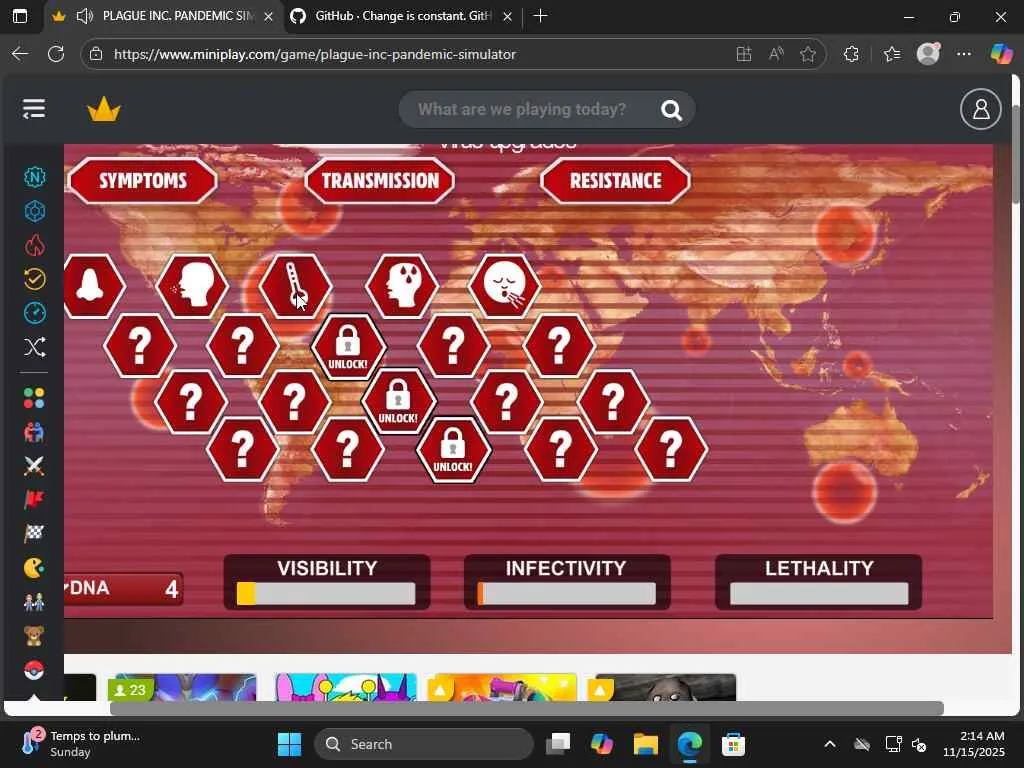Image resolution: width=1024 pixels, height=768 pixels.
Task: Click the Lethality progress bar
Action: pos(819,594)
